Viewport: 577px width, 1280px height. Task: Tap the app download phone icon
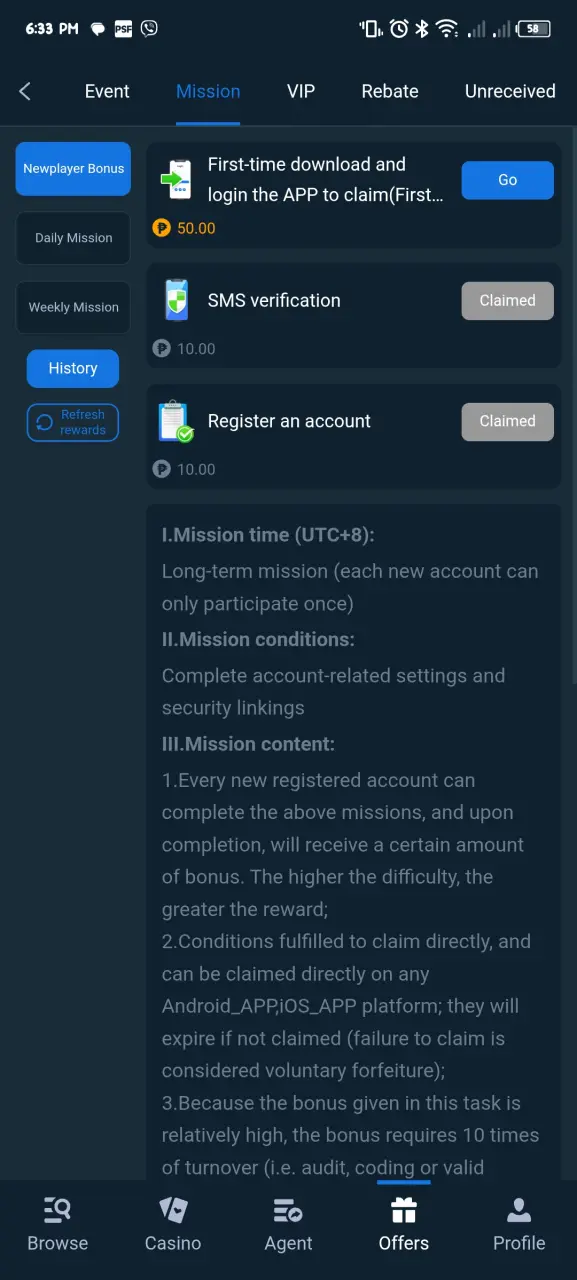[176, 180]
